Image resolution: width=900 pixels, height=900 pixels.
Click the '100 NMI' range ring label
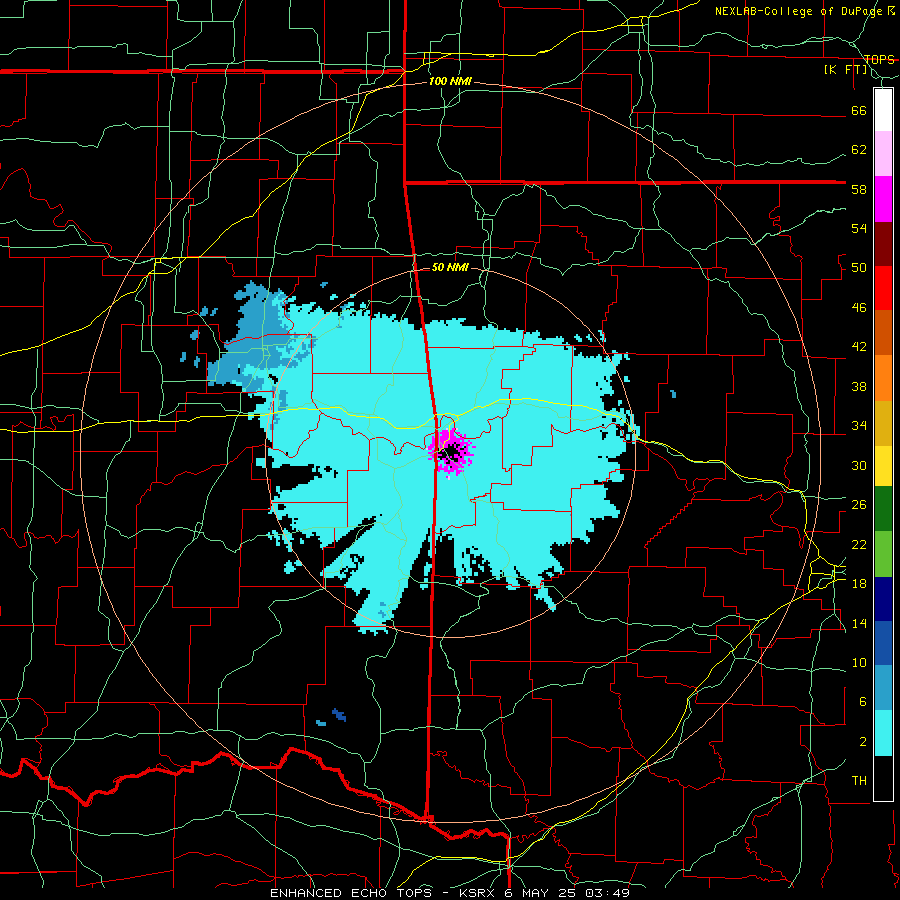(450, 82)
